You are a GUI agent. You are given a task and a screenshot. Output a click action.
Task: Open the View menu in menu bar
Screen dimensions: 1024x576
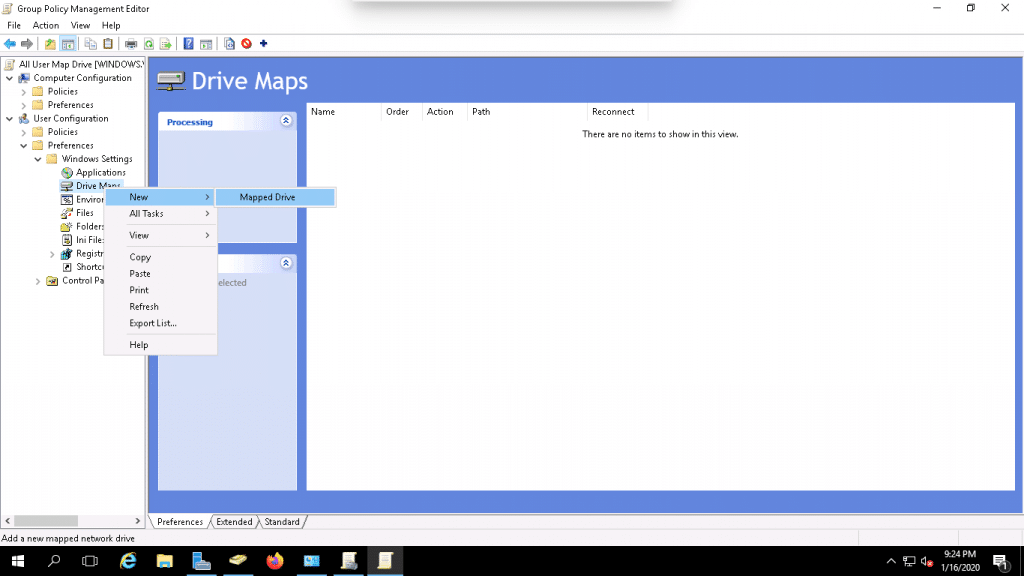[x=80, y=25]
